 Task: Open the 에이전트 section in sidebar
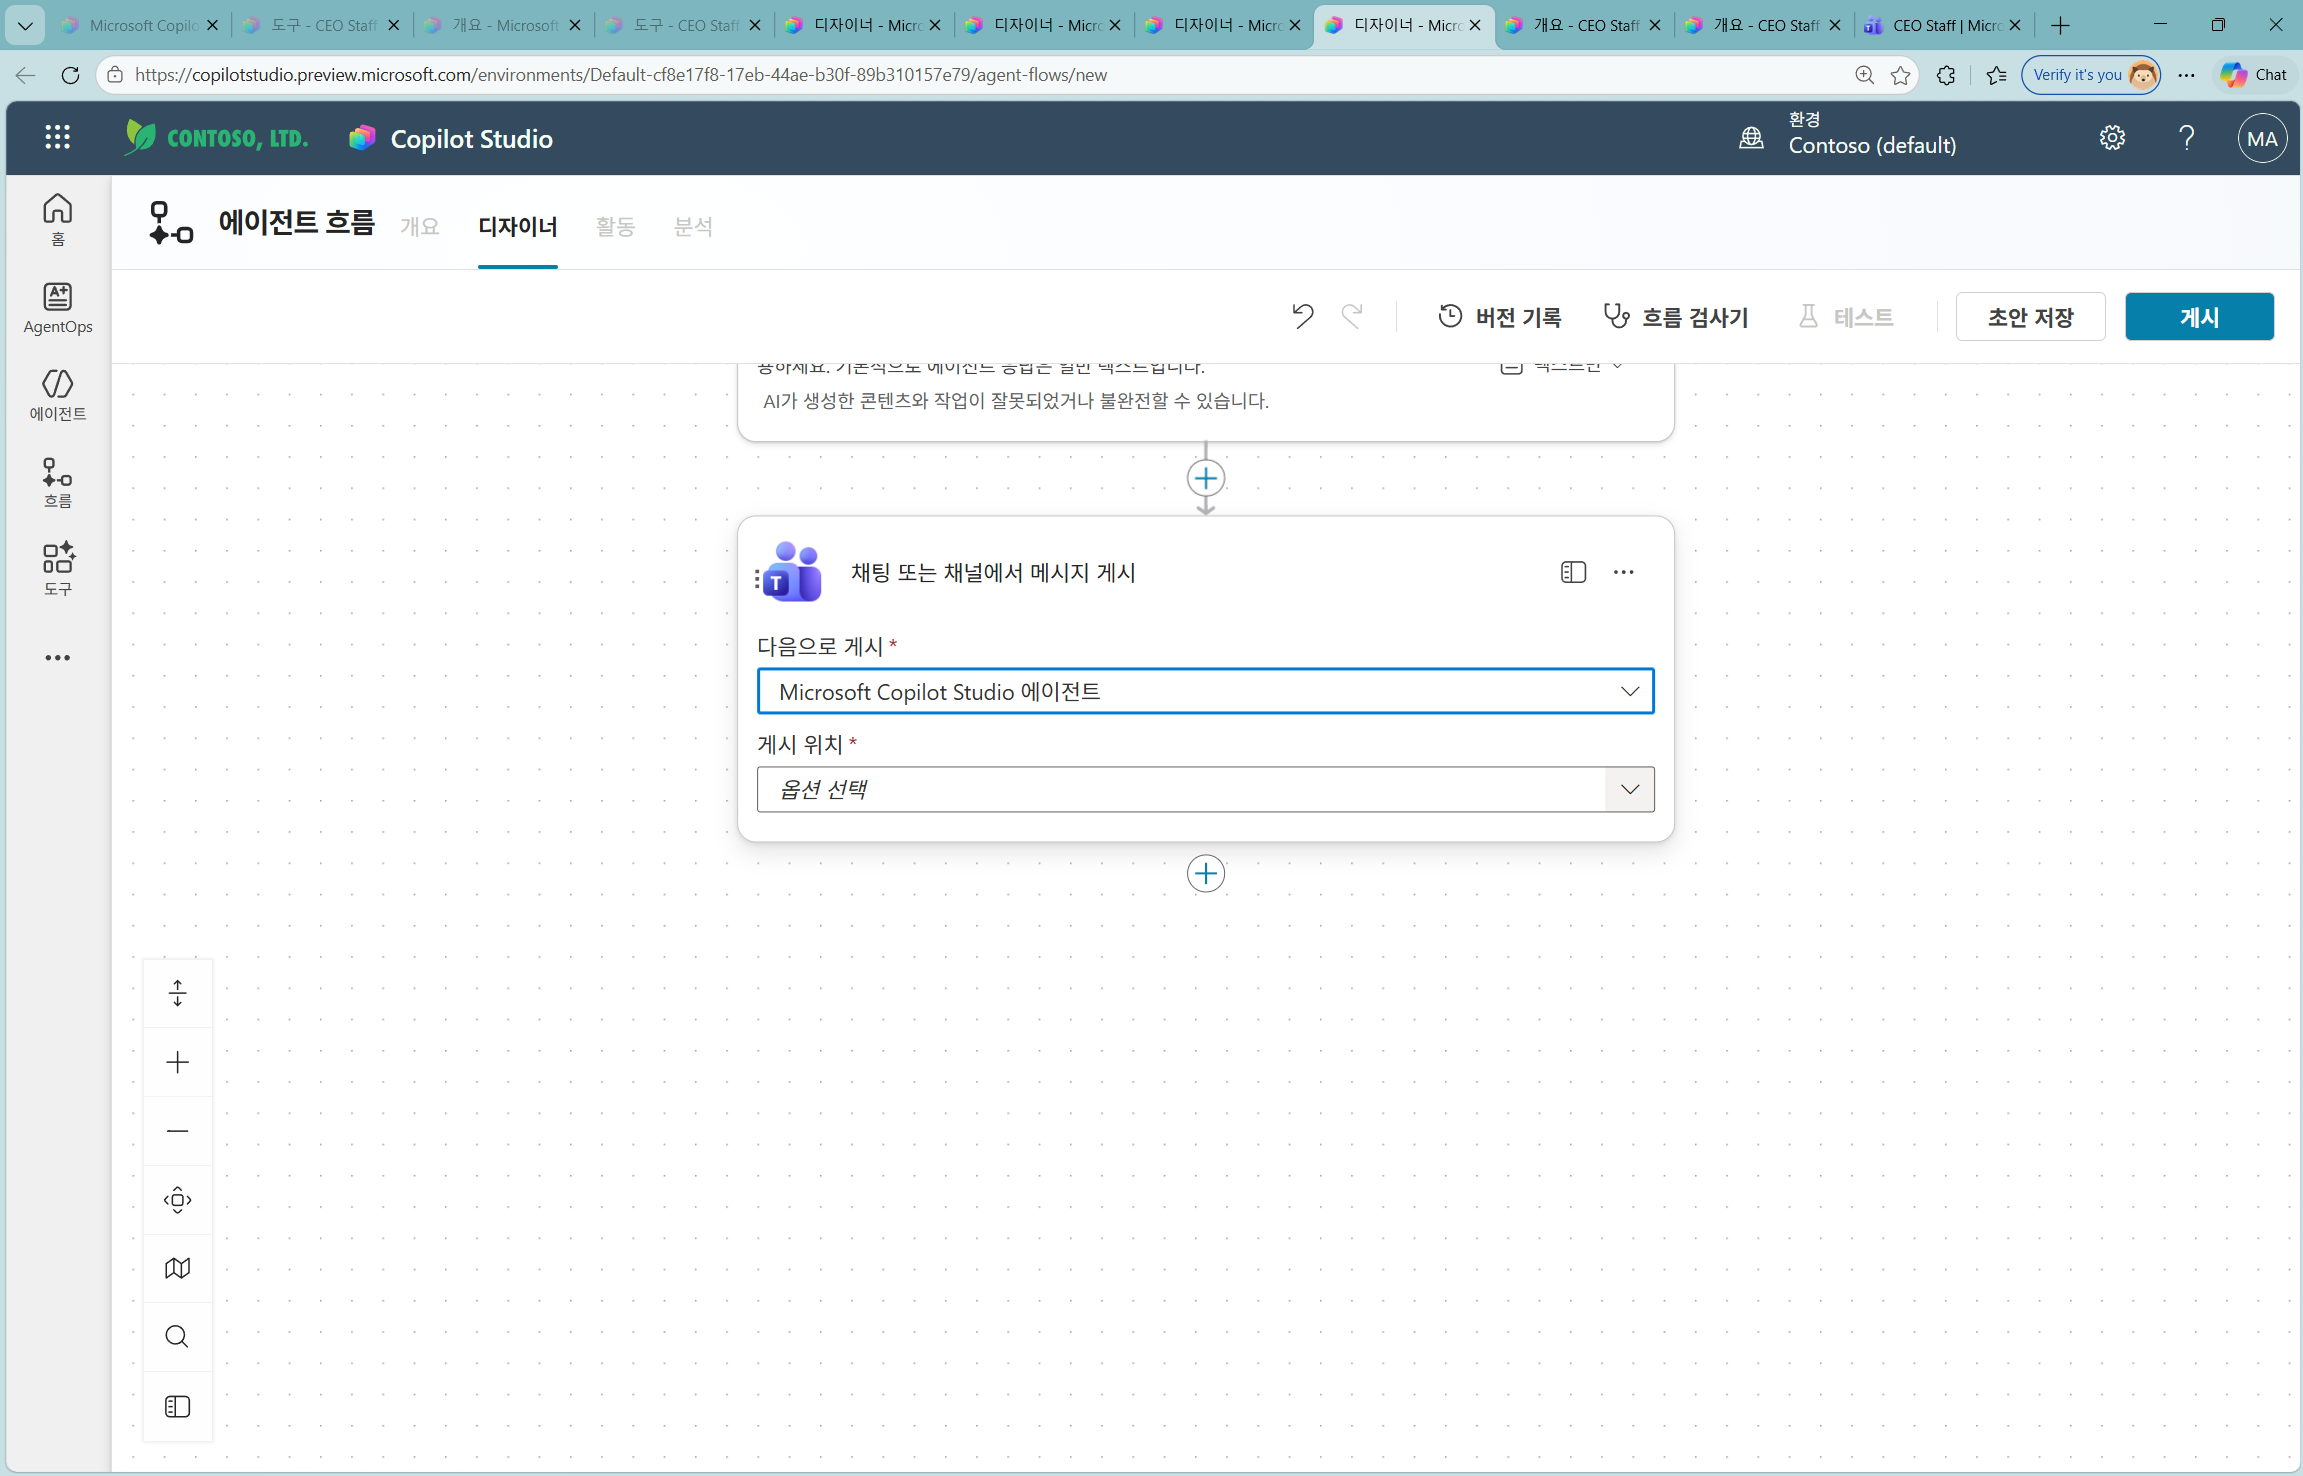pyautogui.click(x=58, y=395)
